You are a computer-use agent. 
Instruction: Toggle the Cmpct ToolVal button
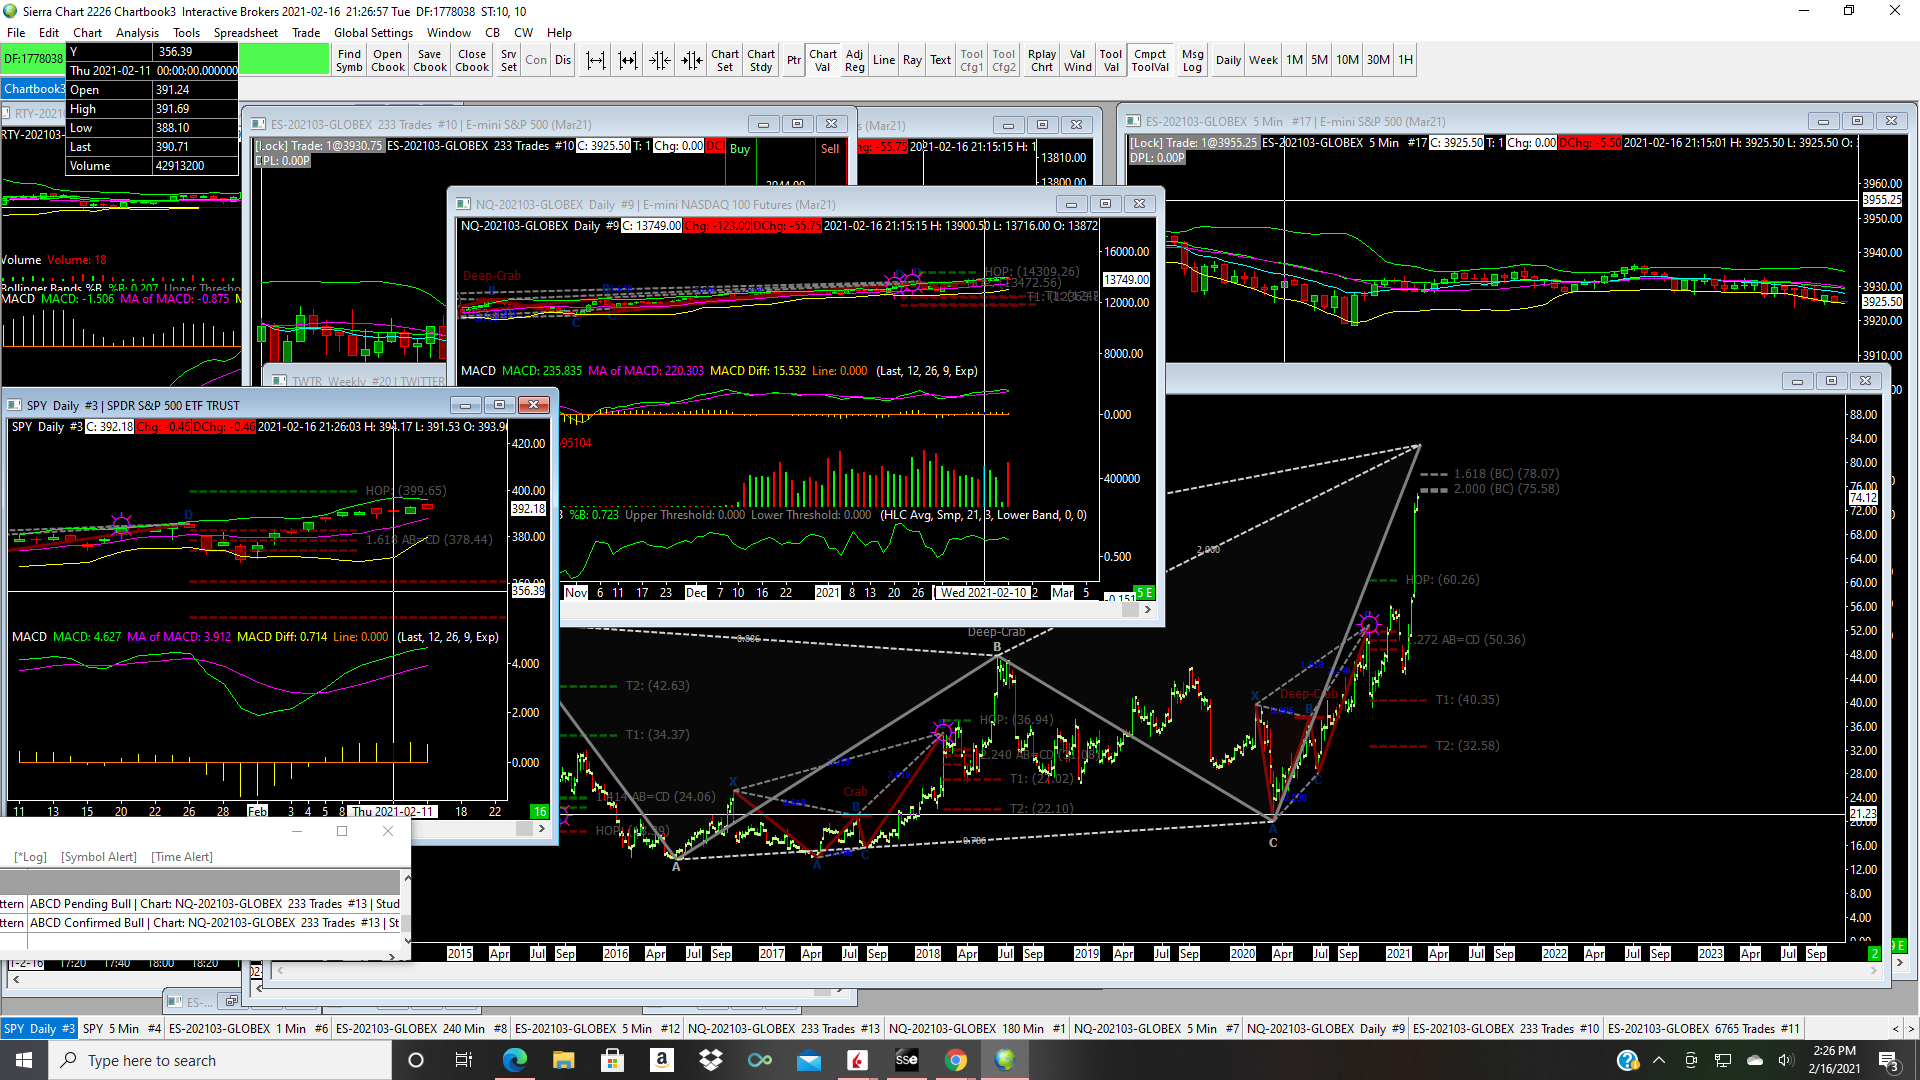click(x=1150, y=61)
